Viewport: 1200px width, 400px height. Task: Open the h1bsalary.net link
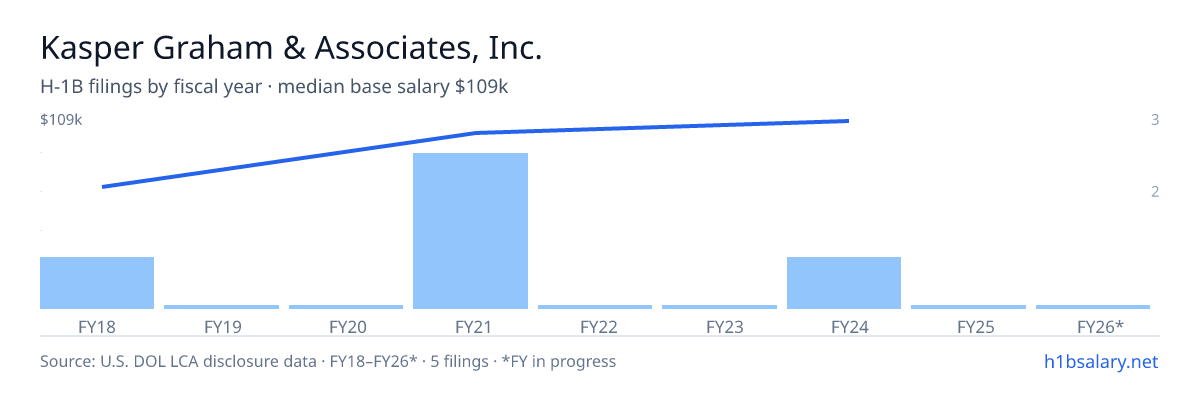(1100, 361)
